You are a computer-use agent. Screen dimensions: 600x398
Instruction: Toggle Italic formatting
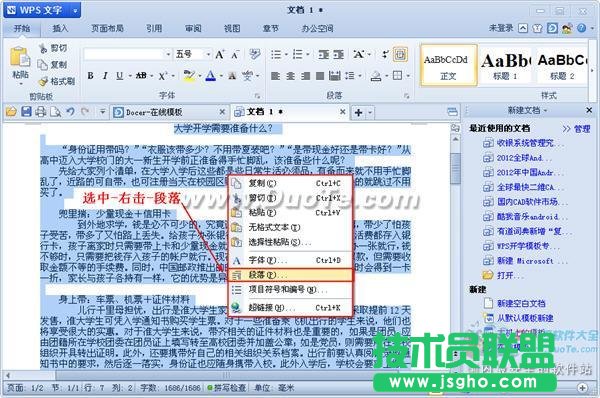pos(105,75)
